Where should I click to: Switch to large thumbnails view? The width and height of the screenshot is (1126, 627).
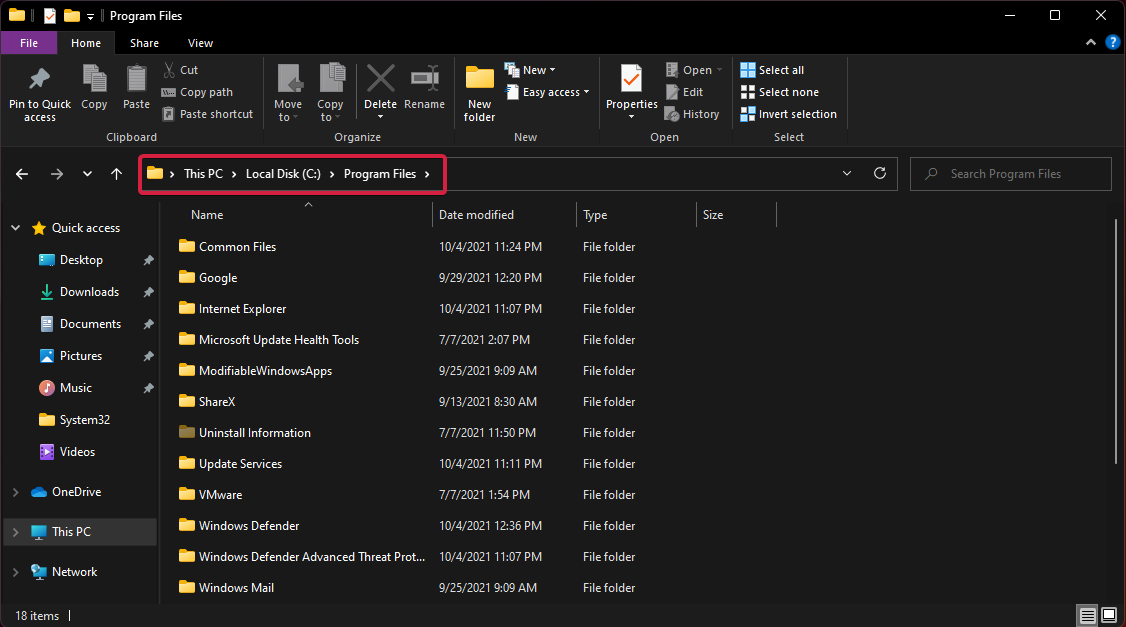coord(1109,615)
